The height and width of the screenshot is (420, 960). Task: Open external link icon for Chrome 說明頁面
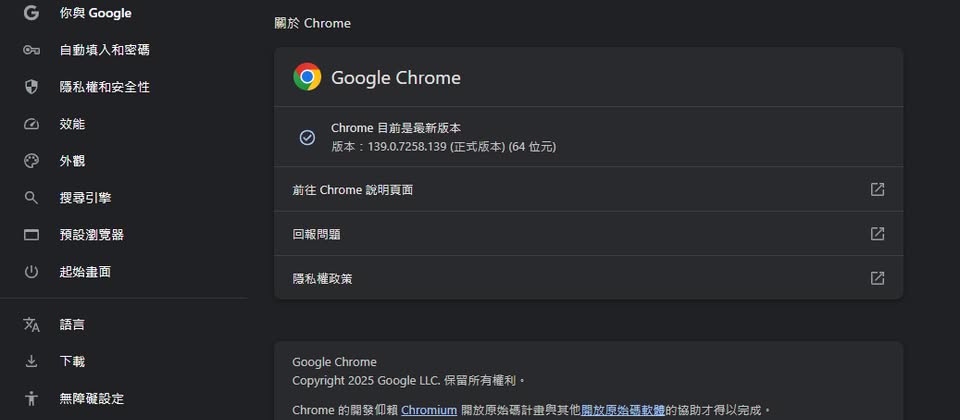[877, 189]
